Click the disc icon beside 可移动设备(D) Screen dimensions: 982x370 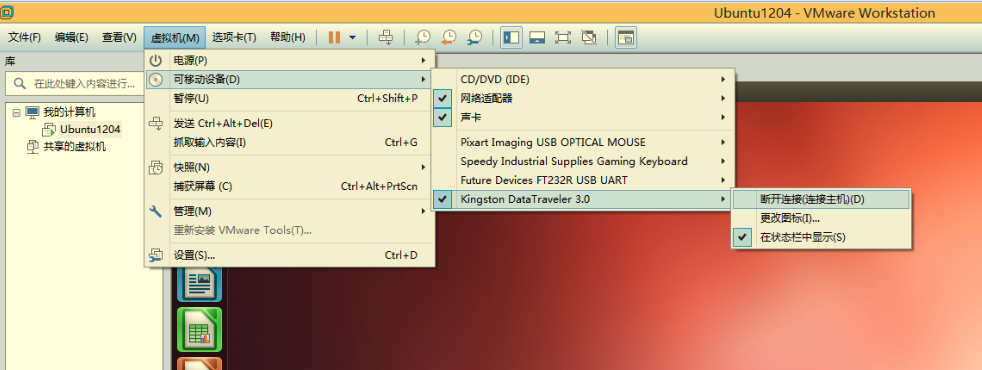coord(156,80)
